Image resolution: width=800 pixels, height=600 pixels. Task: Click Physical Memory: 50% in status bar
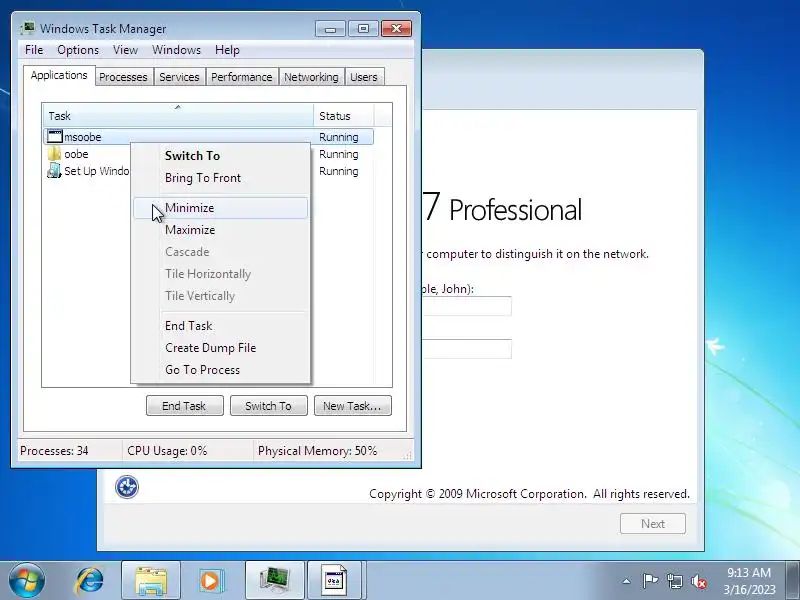click(317, 451)
